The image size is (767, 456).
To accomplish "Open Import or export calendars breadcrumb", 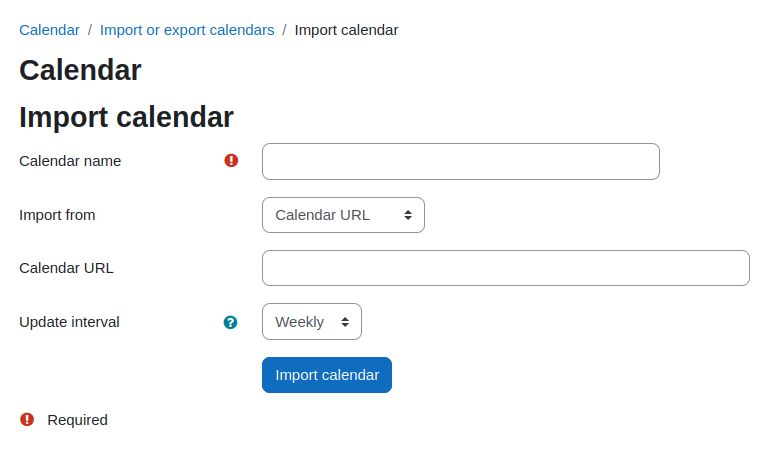I will pyautogui.click(x=187, y=30).
